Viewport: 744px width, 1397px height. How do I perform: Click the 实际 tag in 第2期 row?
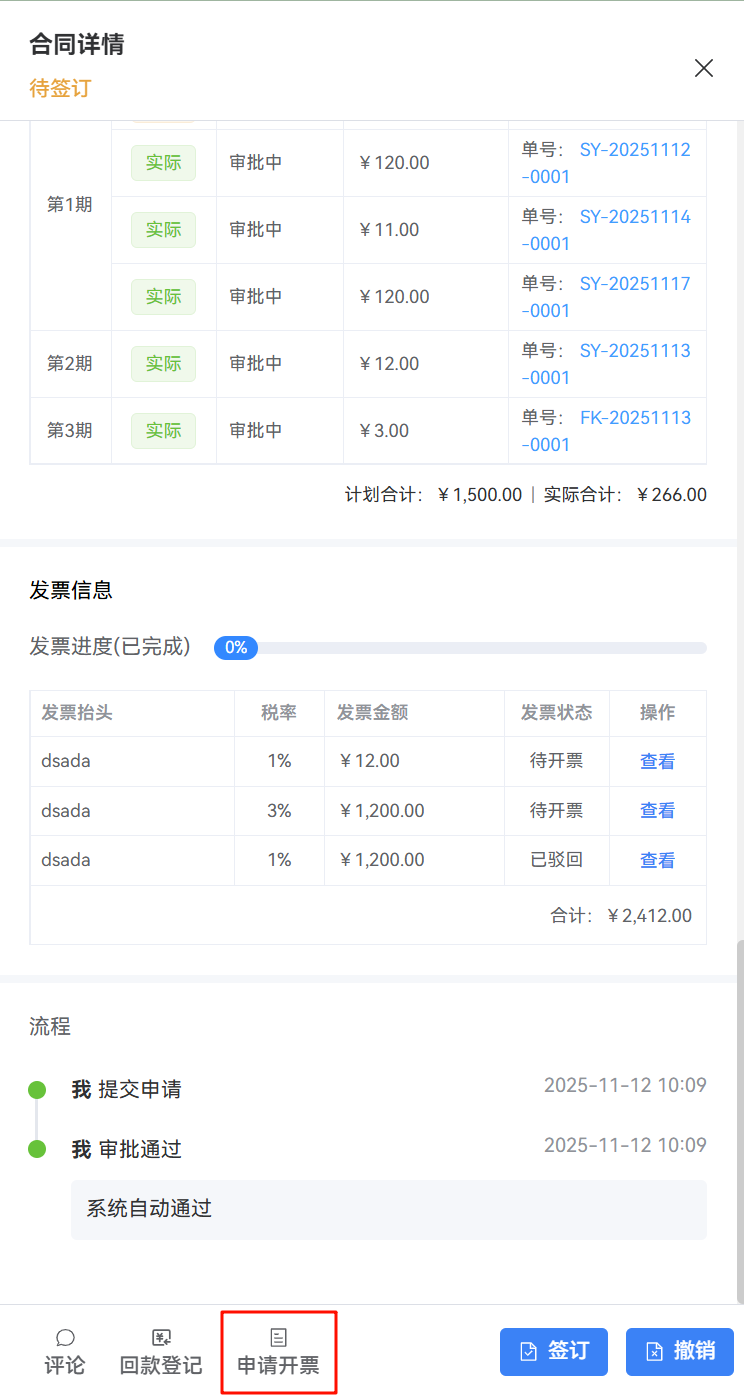[163, 364]
